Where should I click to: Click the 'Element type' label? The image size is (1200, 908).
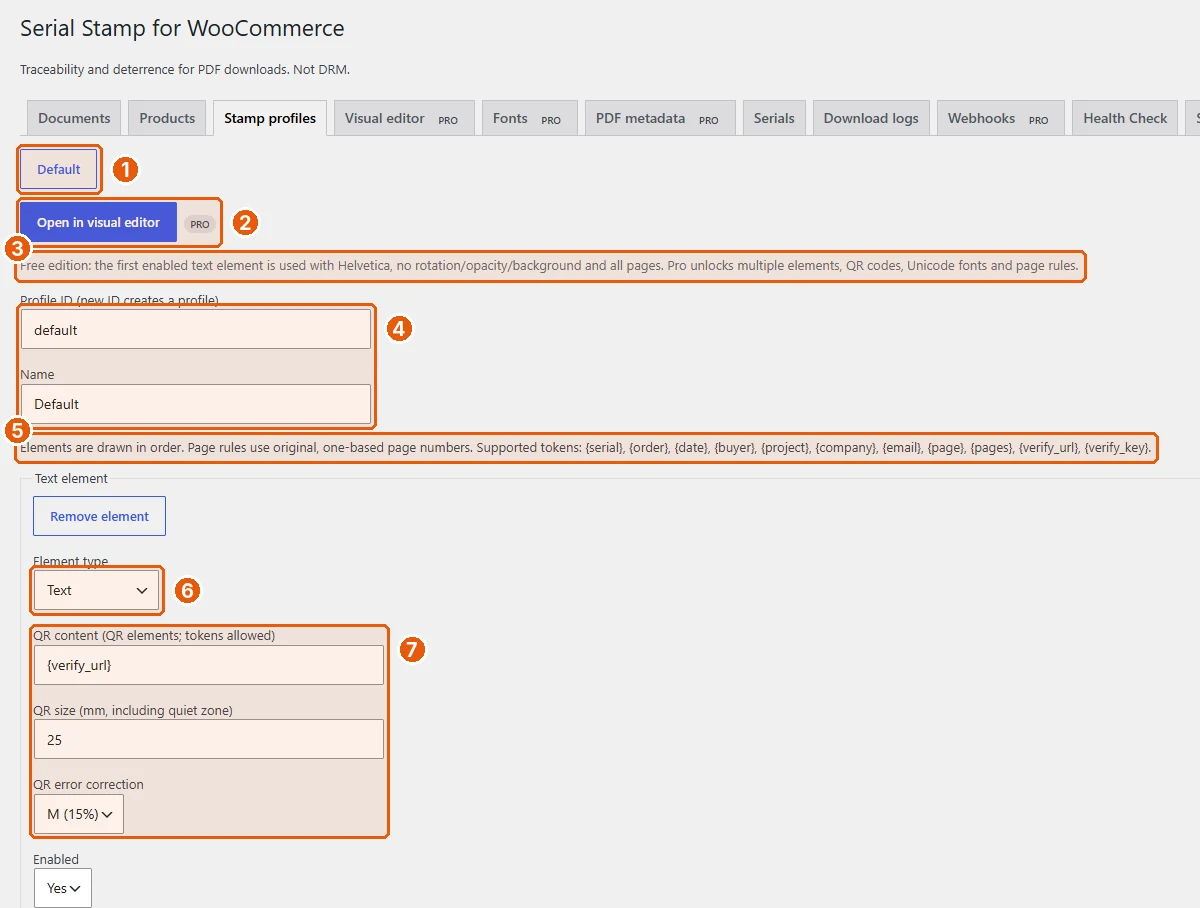(x=71, y=561)
